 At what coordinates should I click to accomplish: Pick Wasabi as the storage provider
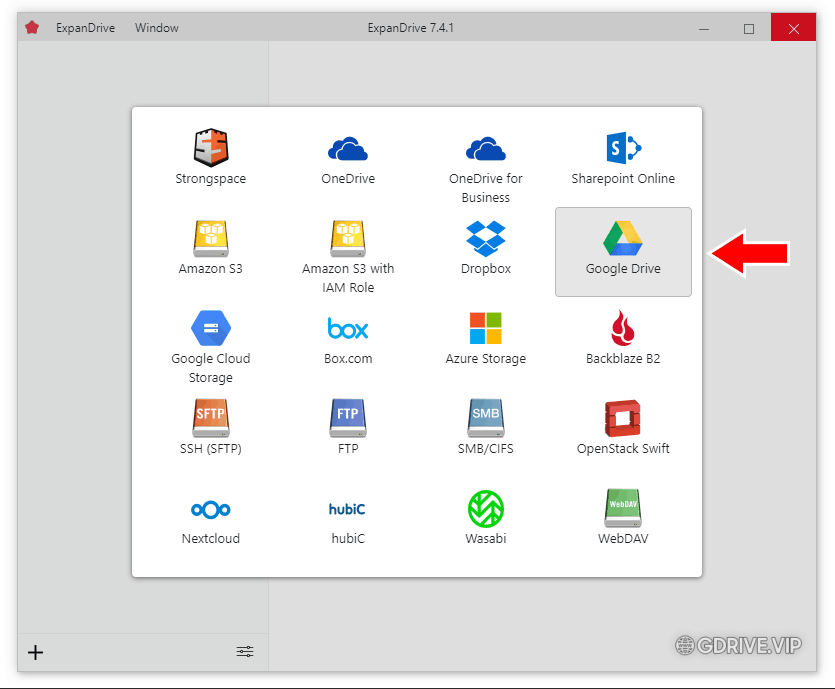486,518
